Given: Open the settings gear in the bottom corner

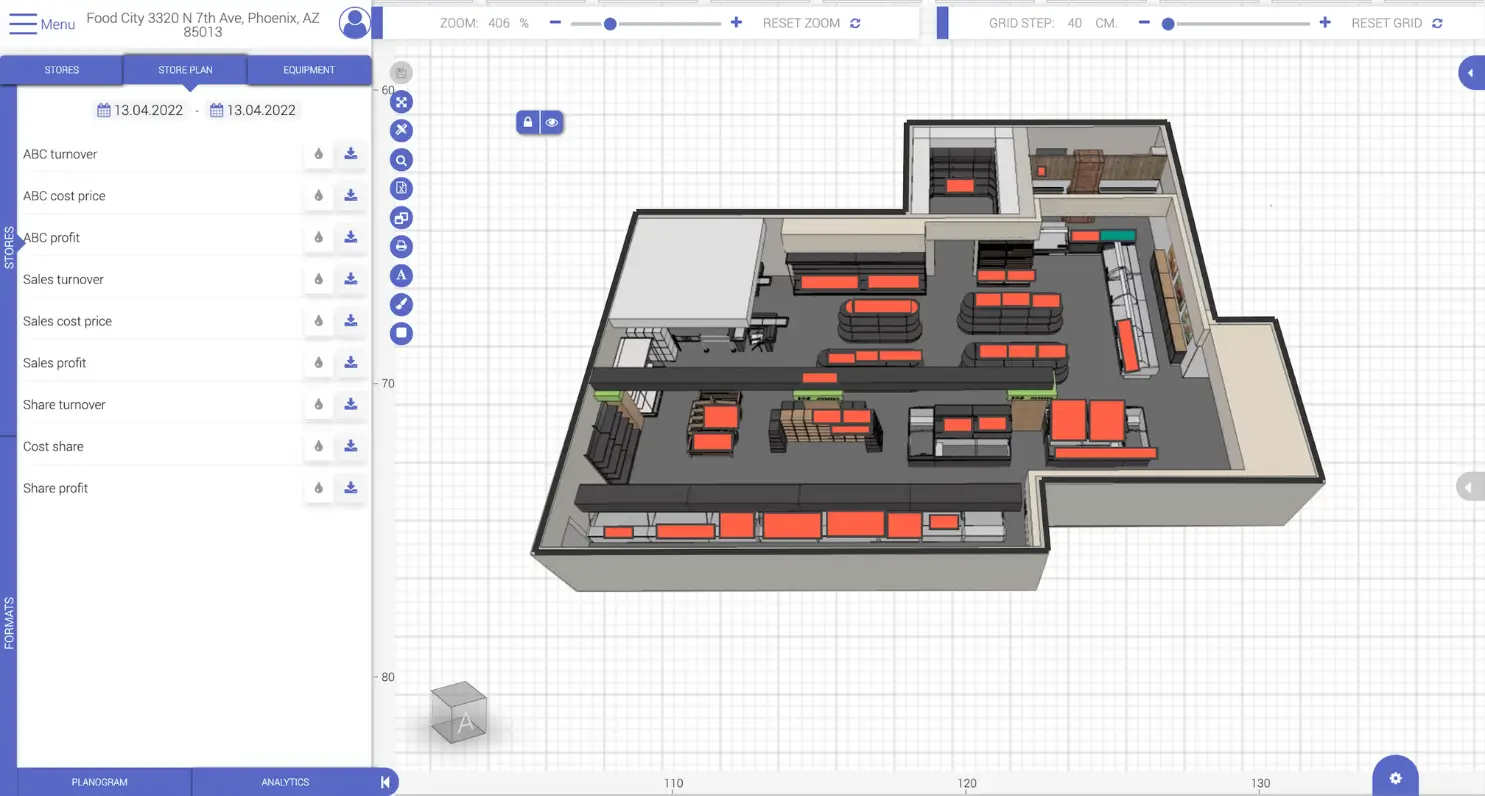Looking at the screenshot, I should (1394, 776).
